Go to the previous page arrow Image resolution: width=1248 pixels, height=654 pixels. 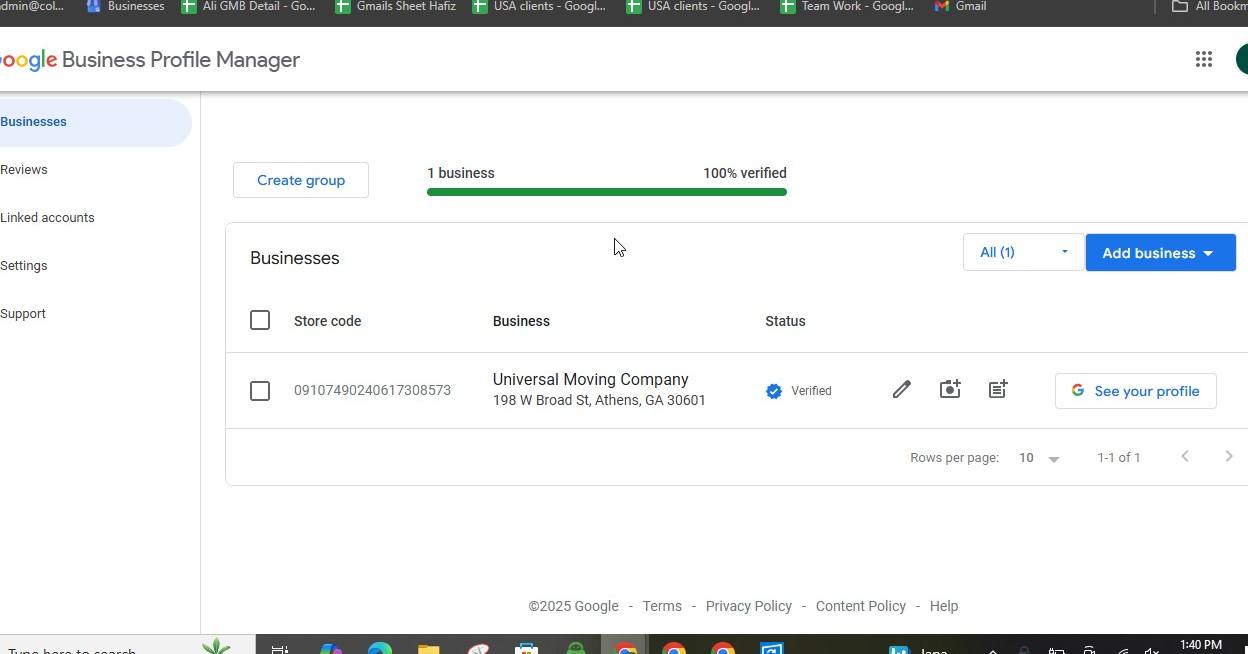coord(1185,457)
